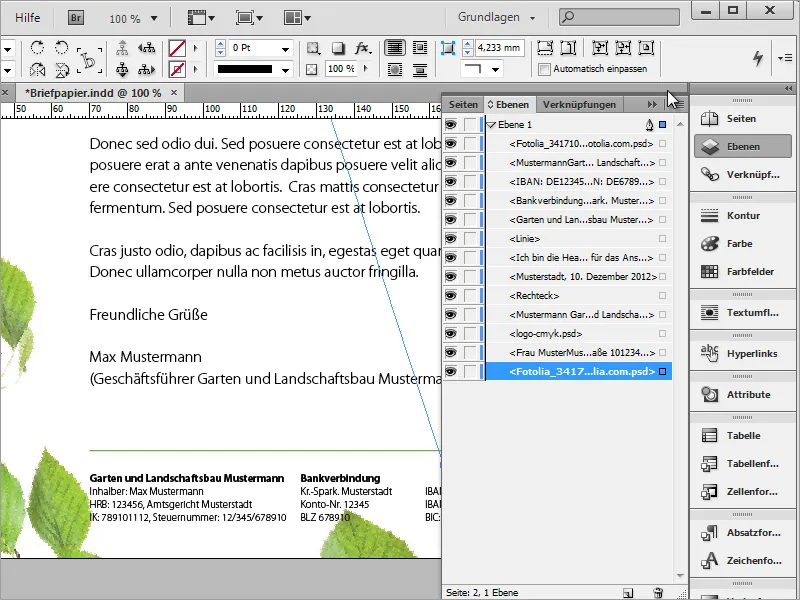Screen dimensions: 800x600
Task: Hide Ebene 1 layer with eye icon
Action: pyautogui.click(x=451, y=124)
